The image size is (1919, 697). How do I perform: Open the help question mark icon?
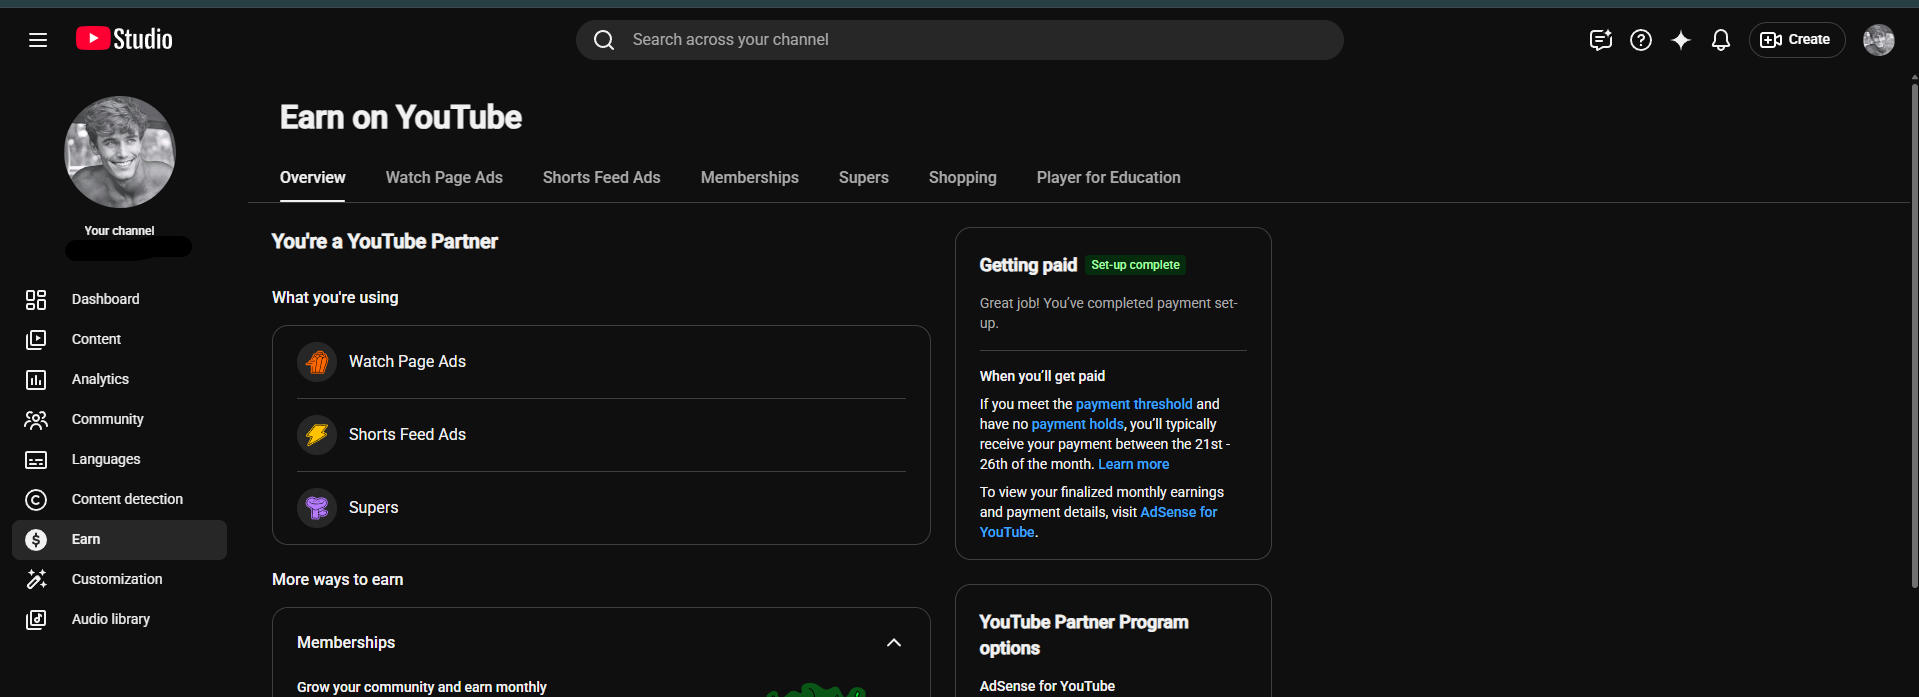(x=1641, y=40)
